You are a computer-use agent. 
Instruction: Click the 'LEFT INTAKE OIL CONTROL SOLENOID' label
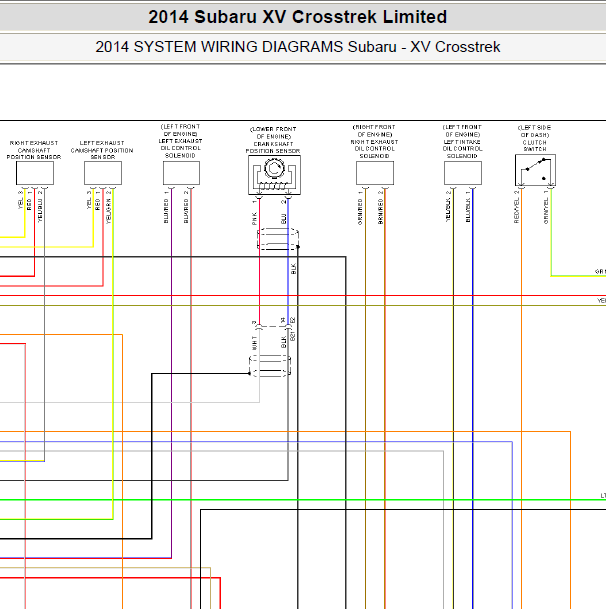tap(462, 149)
